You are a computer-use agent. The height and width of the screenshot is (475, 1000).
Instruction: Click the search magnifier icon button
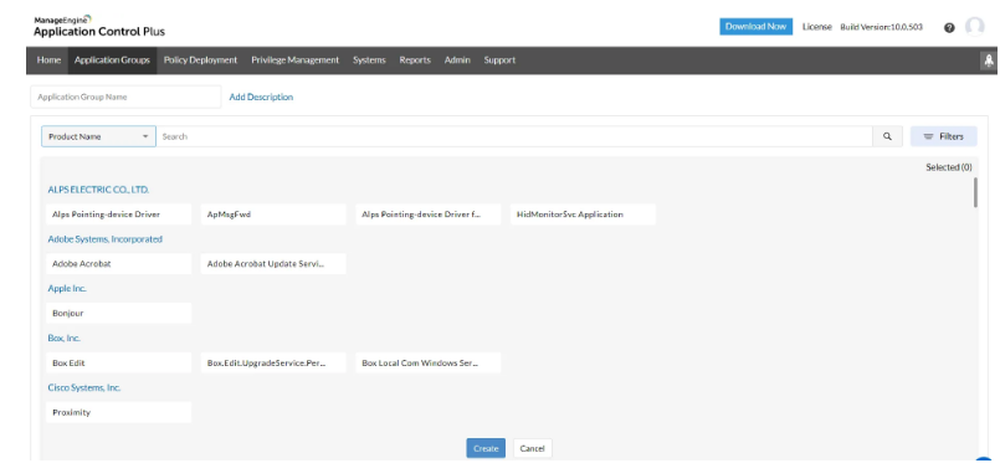(x=887, y=136)
